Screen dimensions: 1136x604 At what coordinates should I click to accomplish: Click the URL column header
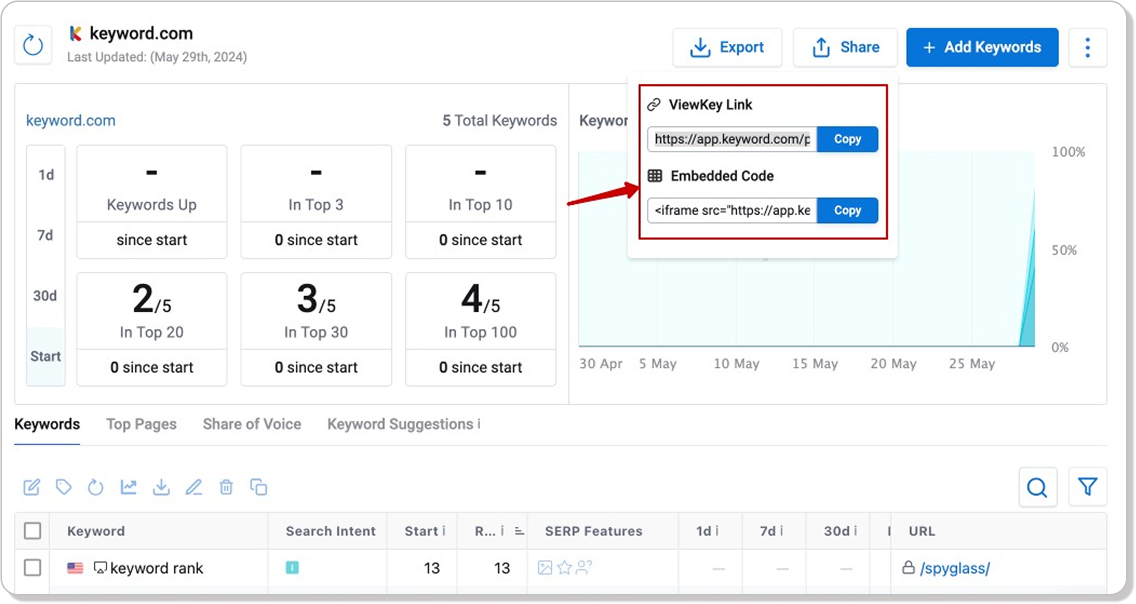click(922, 531)
